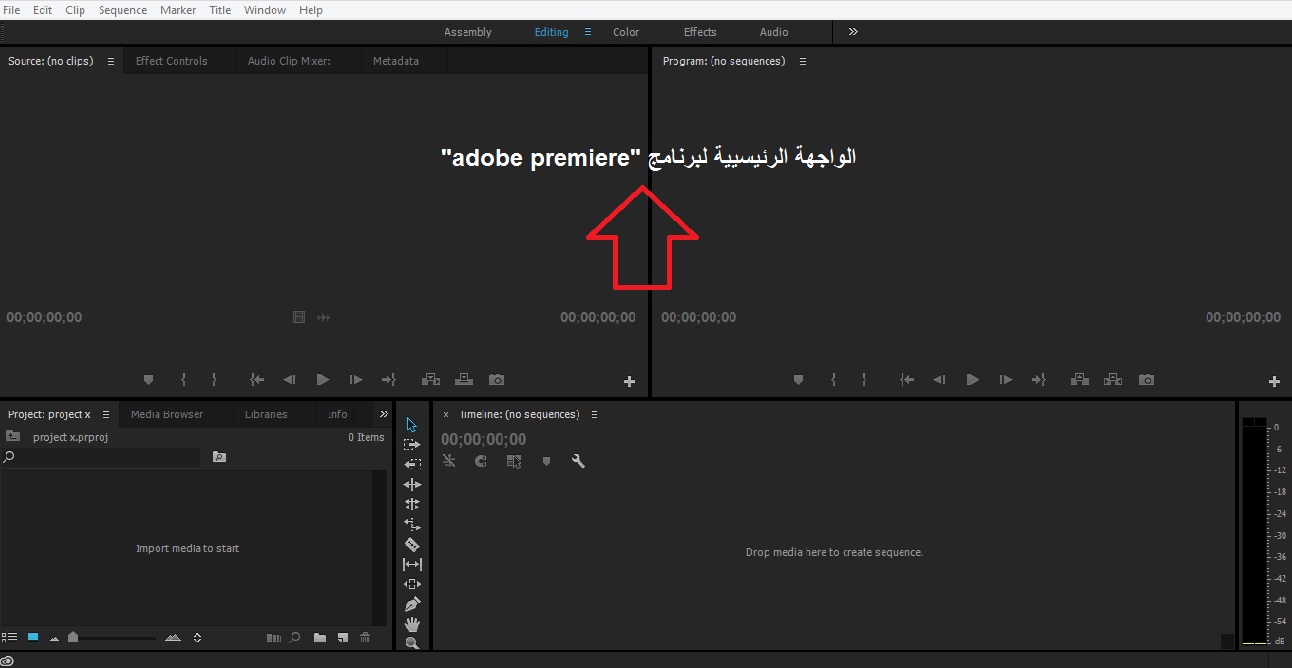The image size is (1292, 668).
Task: Switch Project panel to Icon view
Action: point(33,637)
